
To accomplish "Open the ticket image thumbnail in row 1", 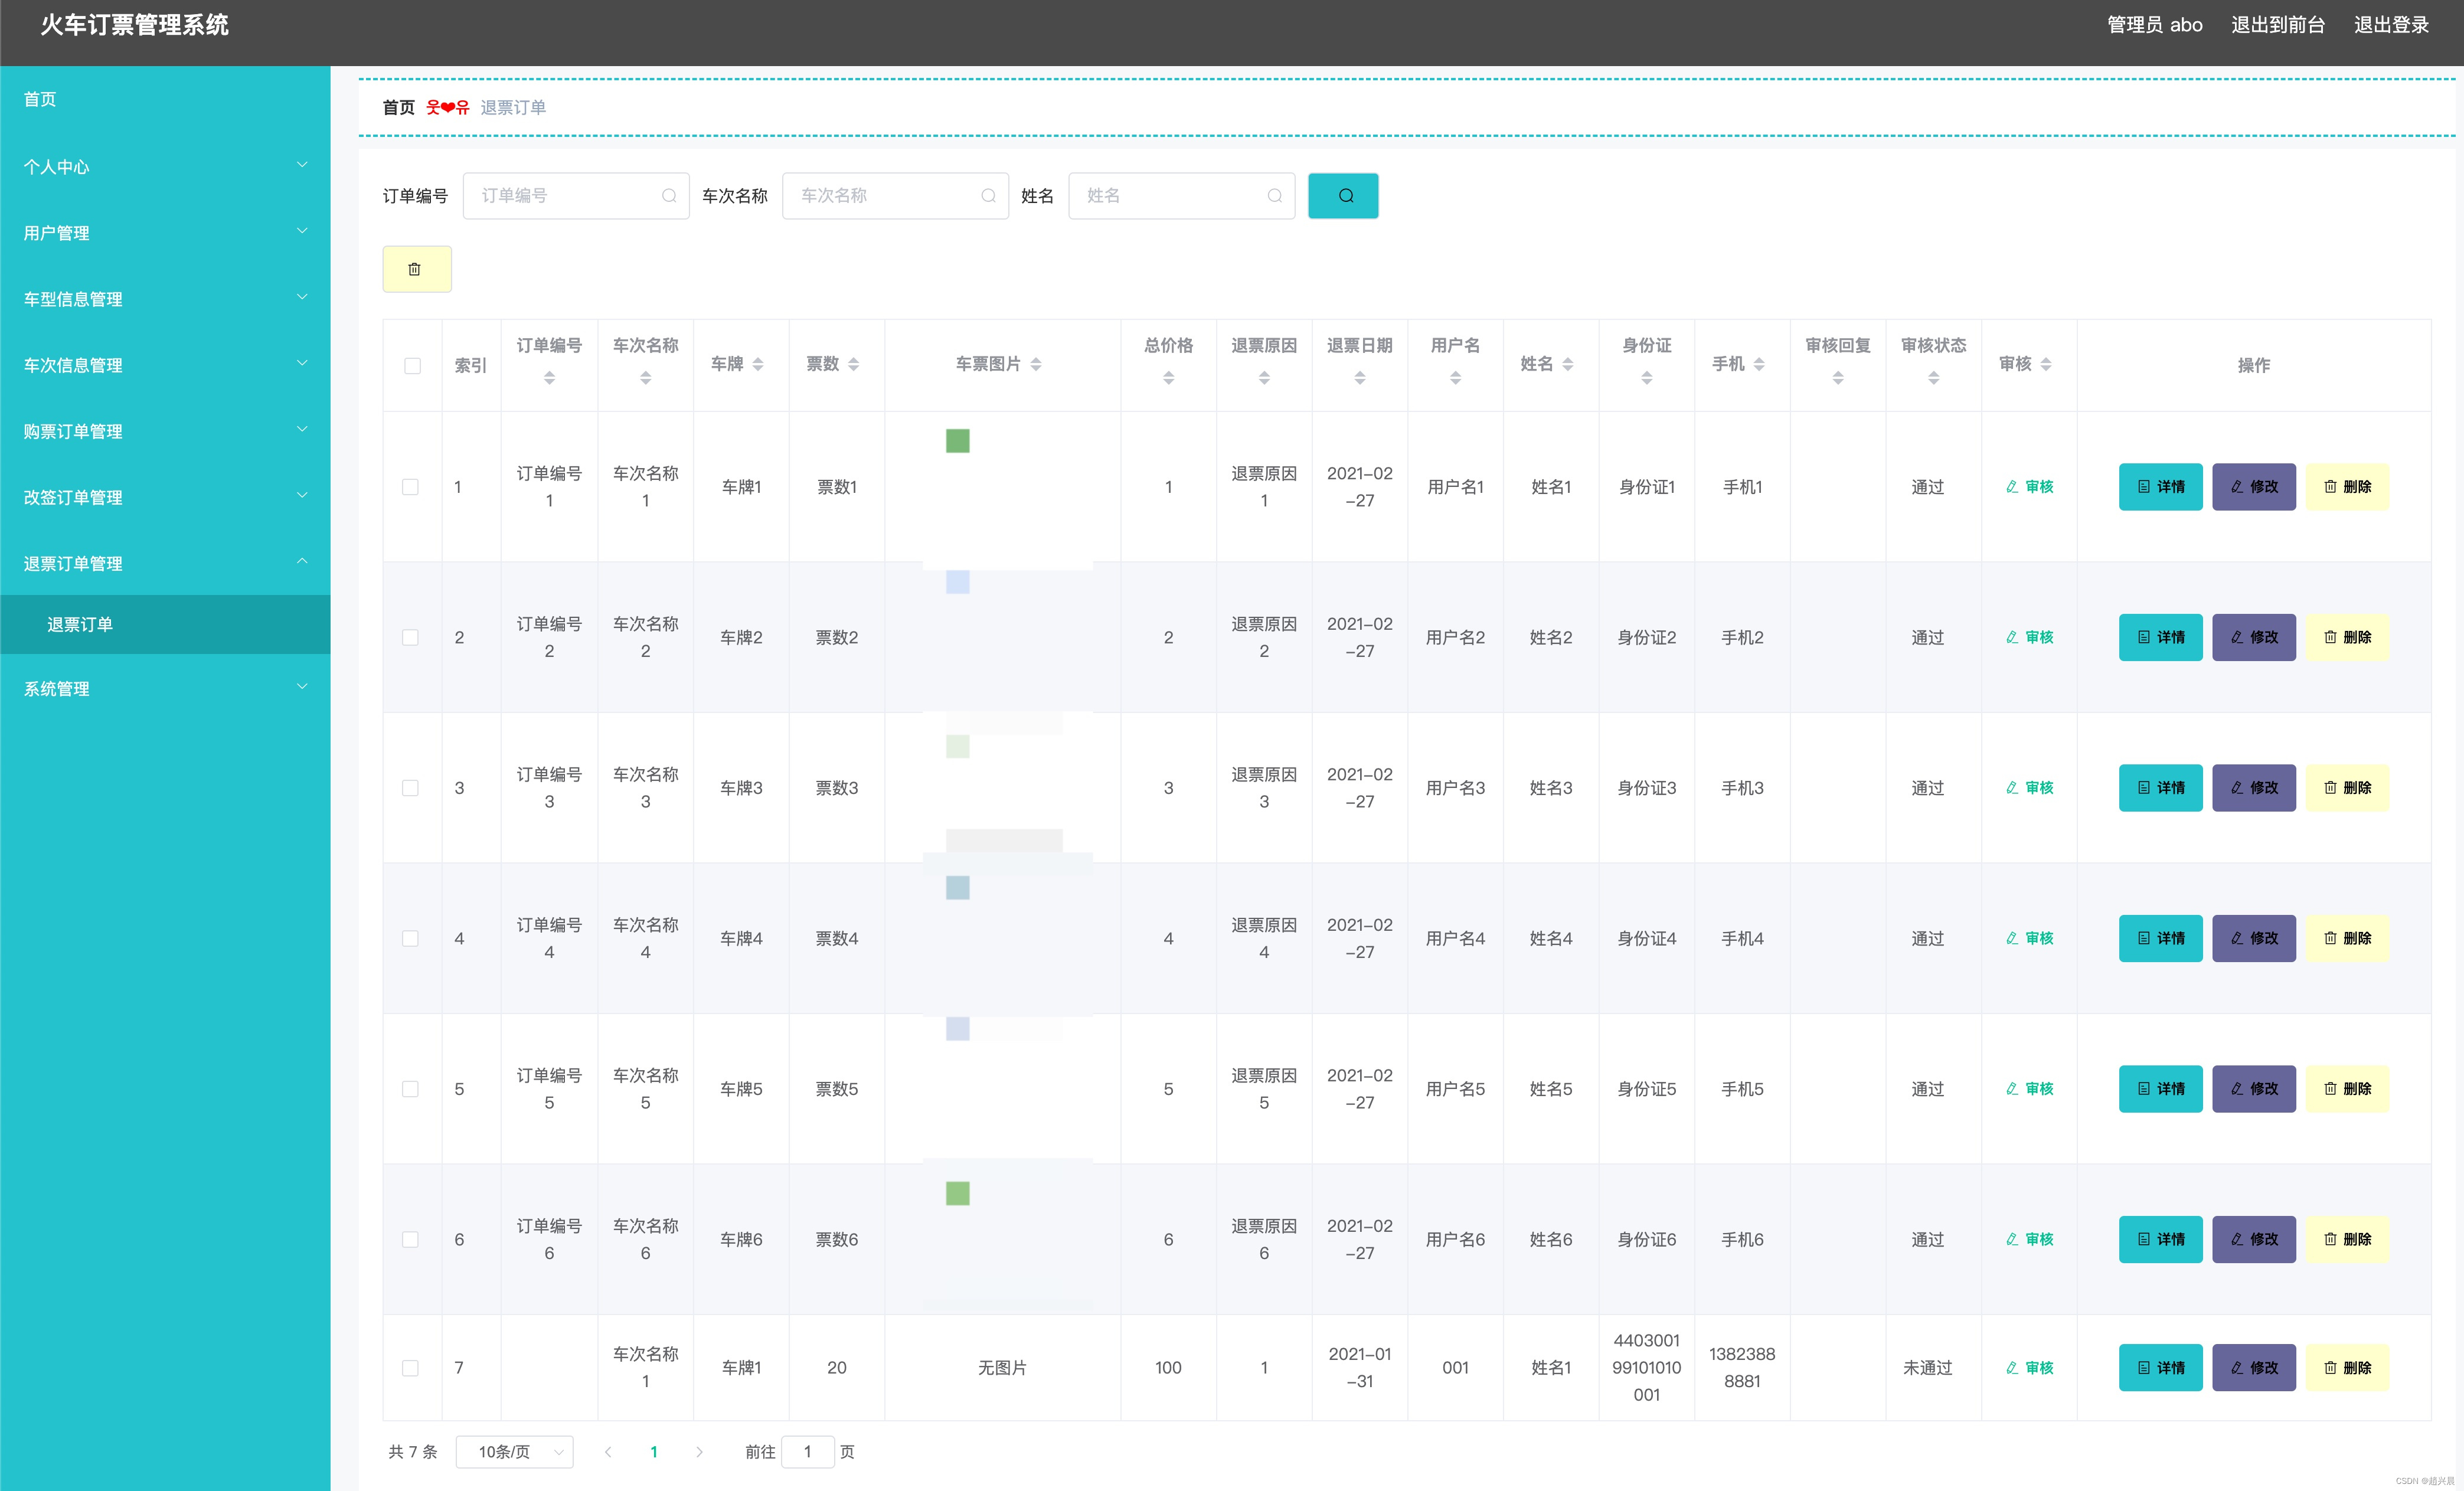I will pyautogui.click(x=957, y=441).
